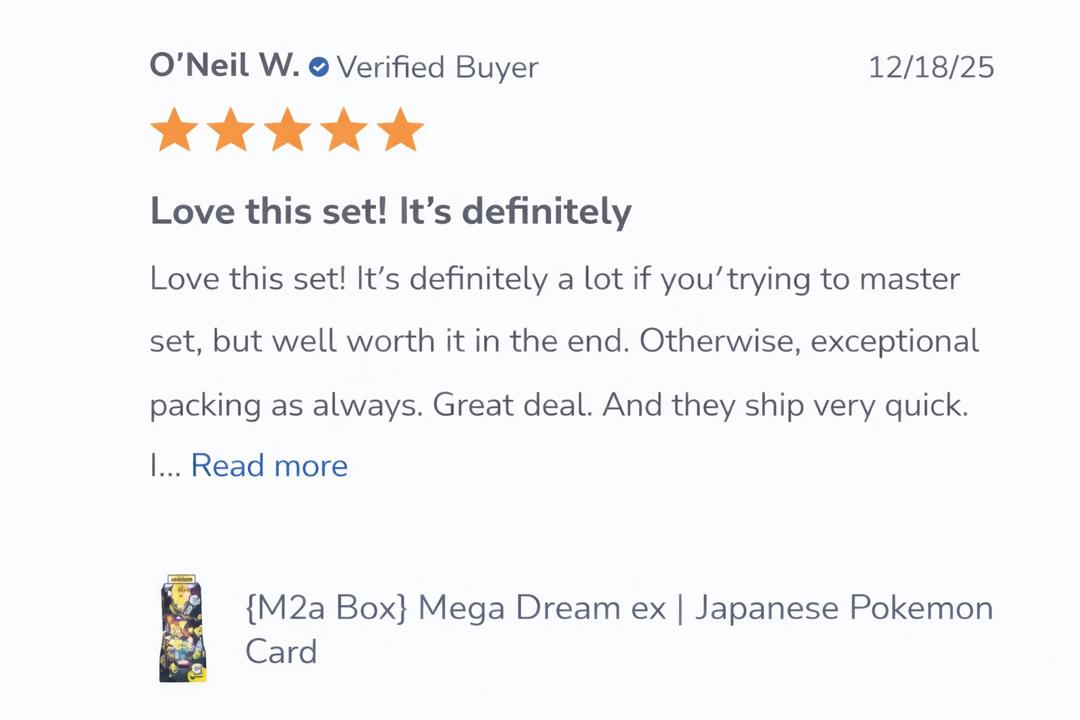
Task: Select the fifth rating star
Action: coord(401,131)
